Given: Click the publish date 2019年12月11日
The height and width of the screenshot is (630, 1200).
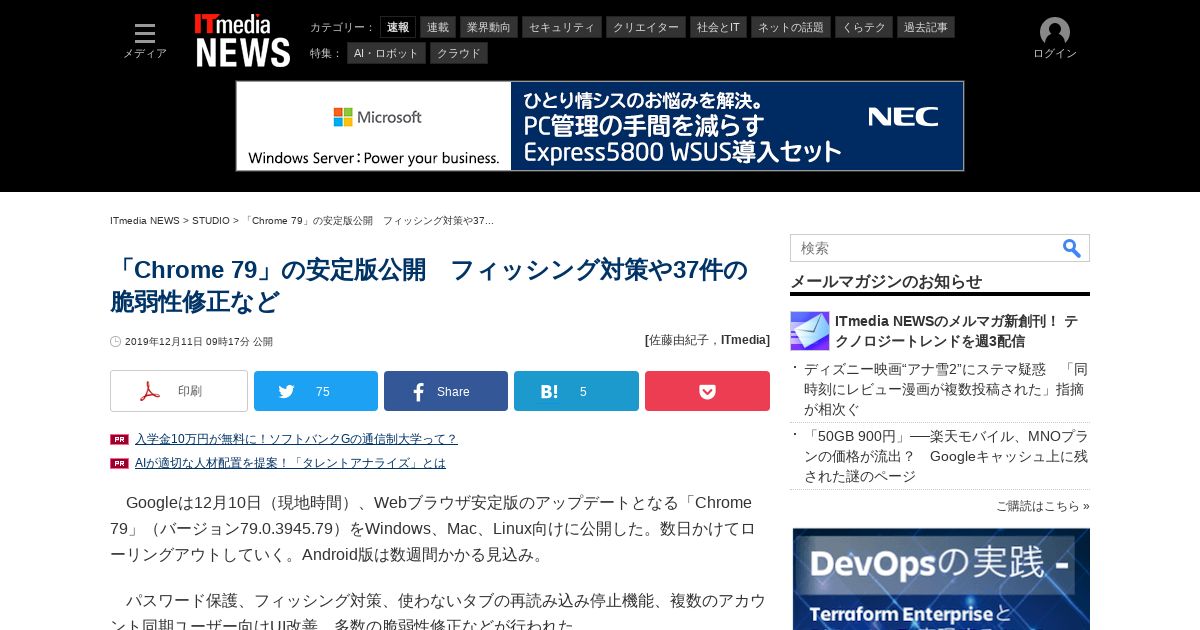Looking at the screenshot, I should pyautogui.click(x=198, y=341).
